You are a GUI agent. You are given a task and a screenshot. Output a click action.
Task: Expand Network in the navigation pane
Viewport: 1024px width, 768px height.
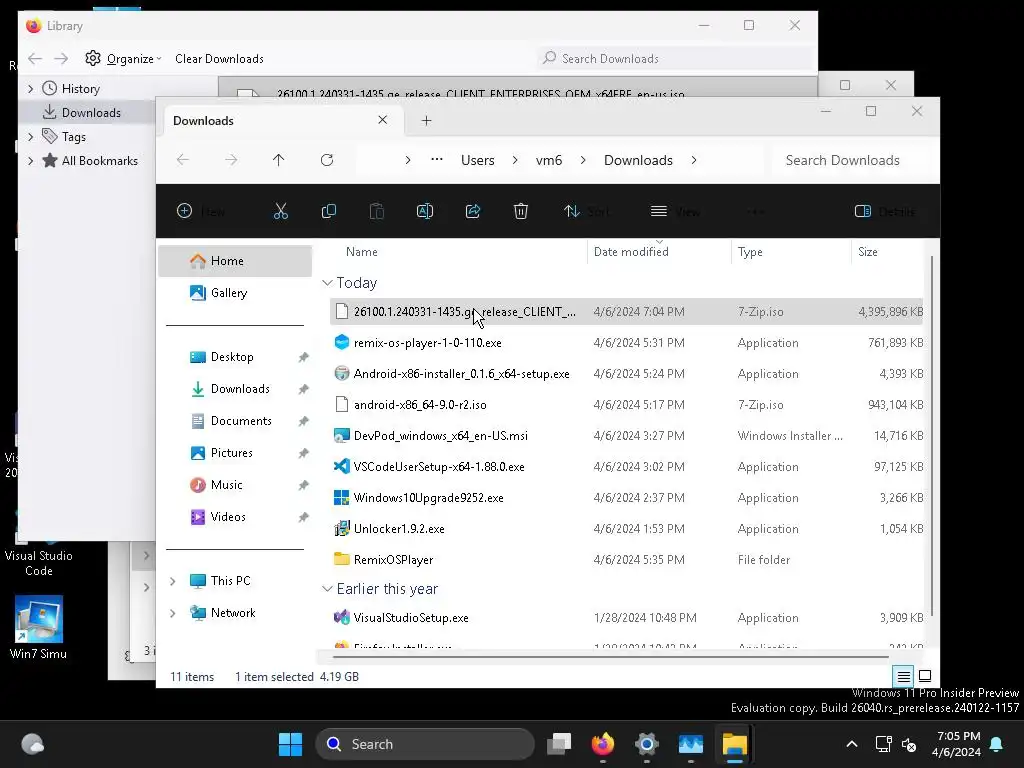(x=172, y=613)
